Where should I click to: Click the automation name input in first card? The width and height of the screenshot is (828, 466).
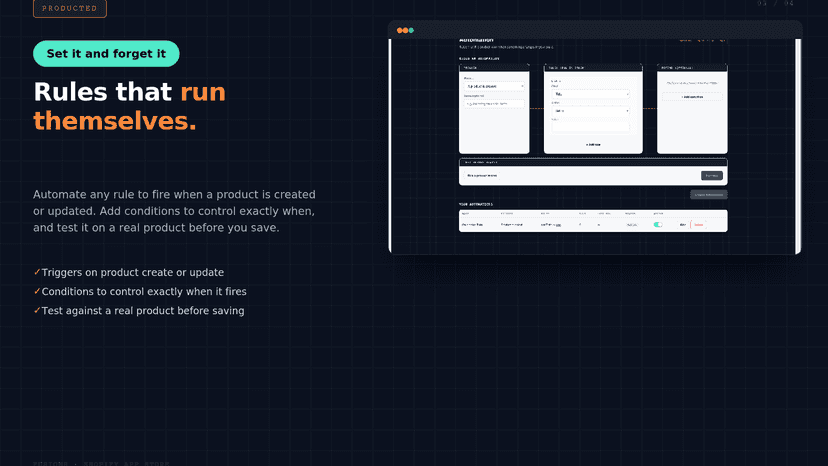pyautogui.click(x=494, y=104)
